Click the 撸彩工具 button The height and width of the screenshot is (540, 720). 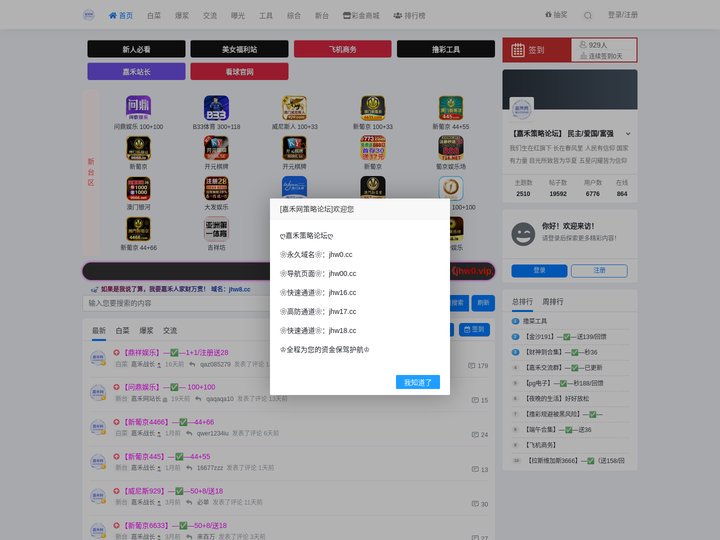[x=446, y=49]
